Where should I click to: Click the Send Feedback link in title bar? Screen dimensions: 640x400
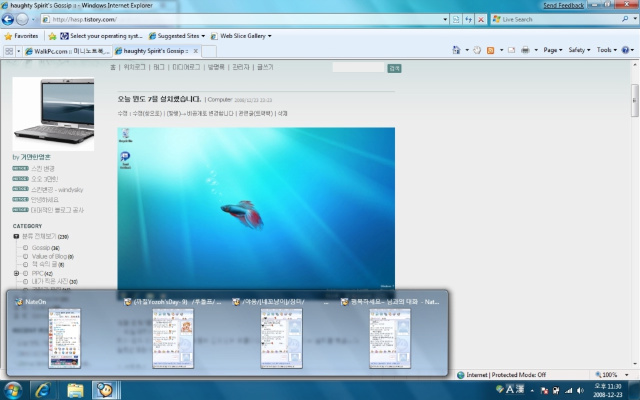tap(563, 5)
